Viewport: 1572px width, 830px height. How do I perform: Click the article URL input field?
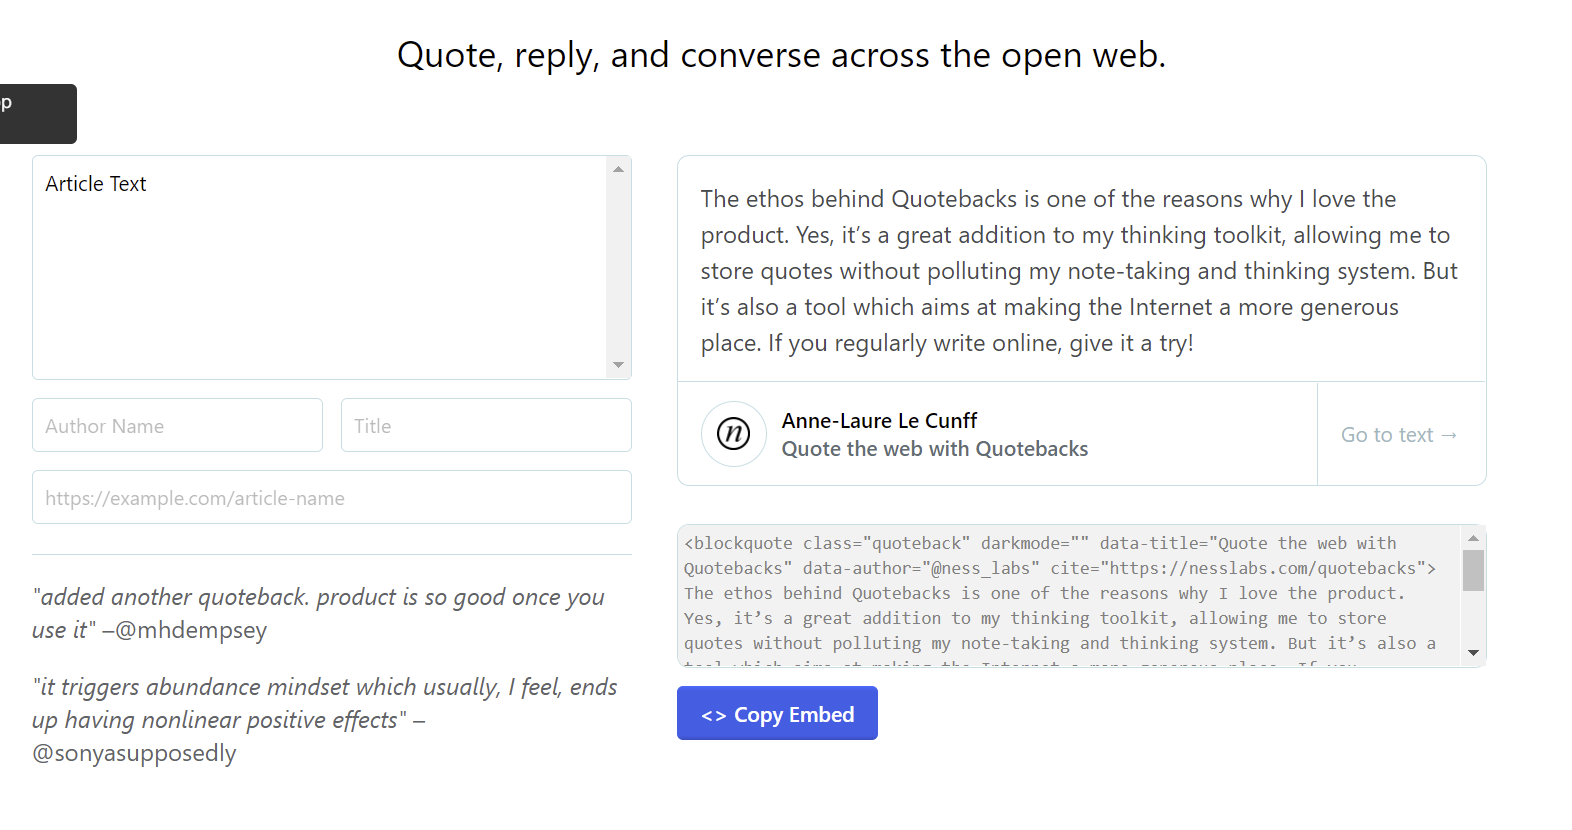331,498
